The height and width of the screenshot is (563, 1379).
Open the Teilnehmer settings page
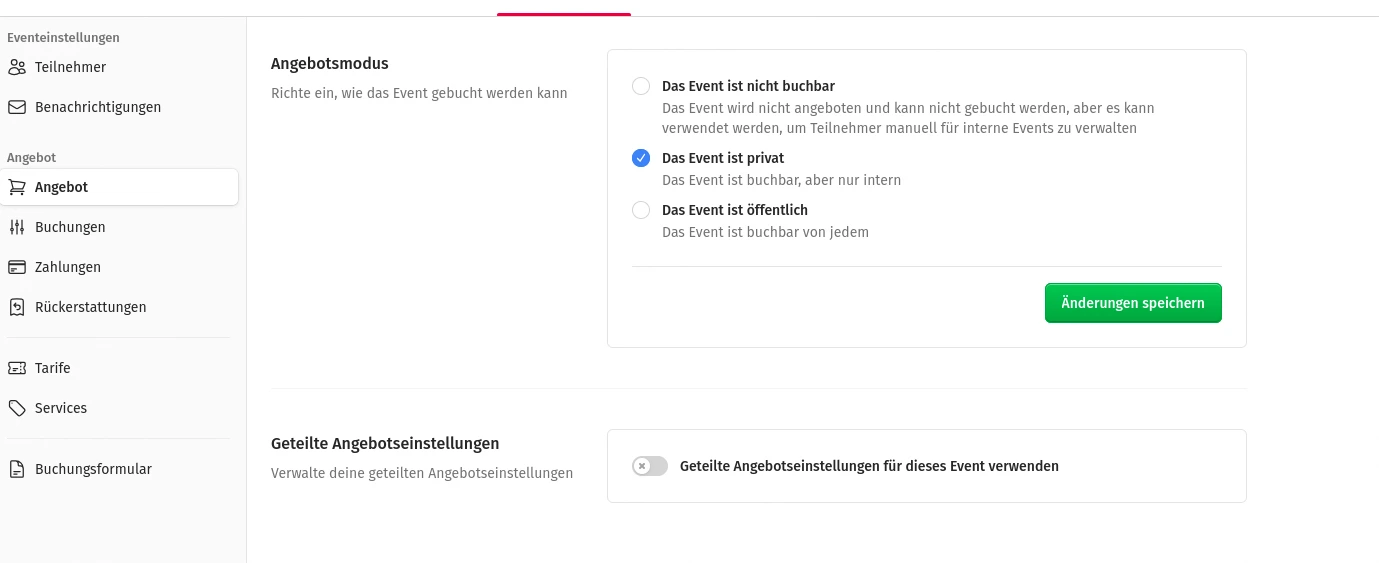70,67
